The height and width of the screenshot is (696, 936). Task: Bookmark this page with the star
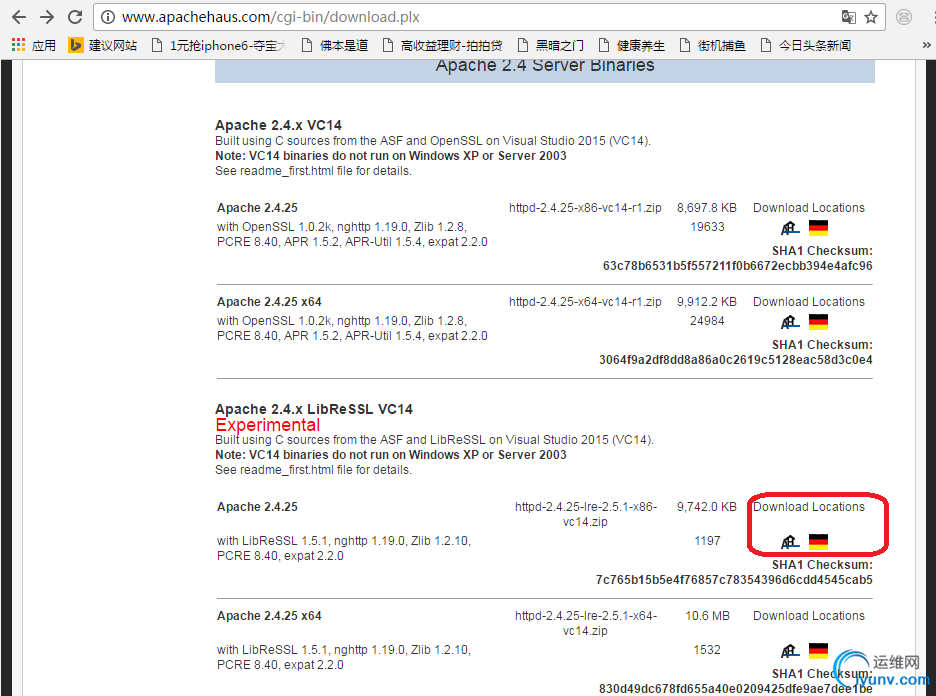click(x=871, y=17)
